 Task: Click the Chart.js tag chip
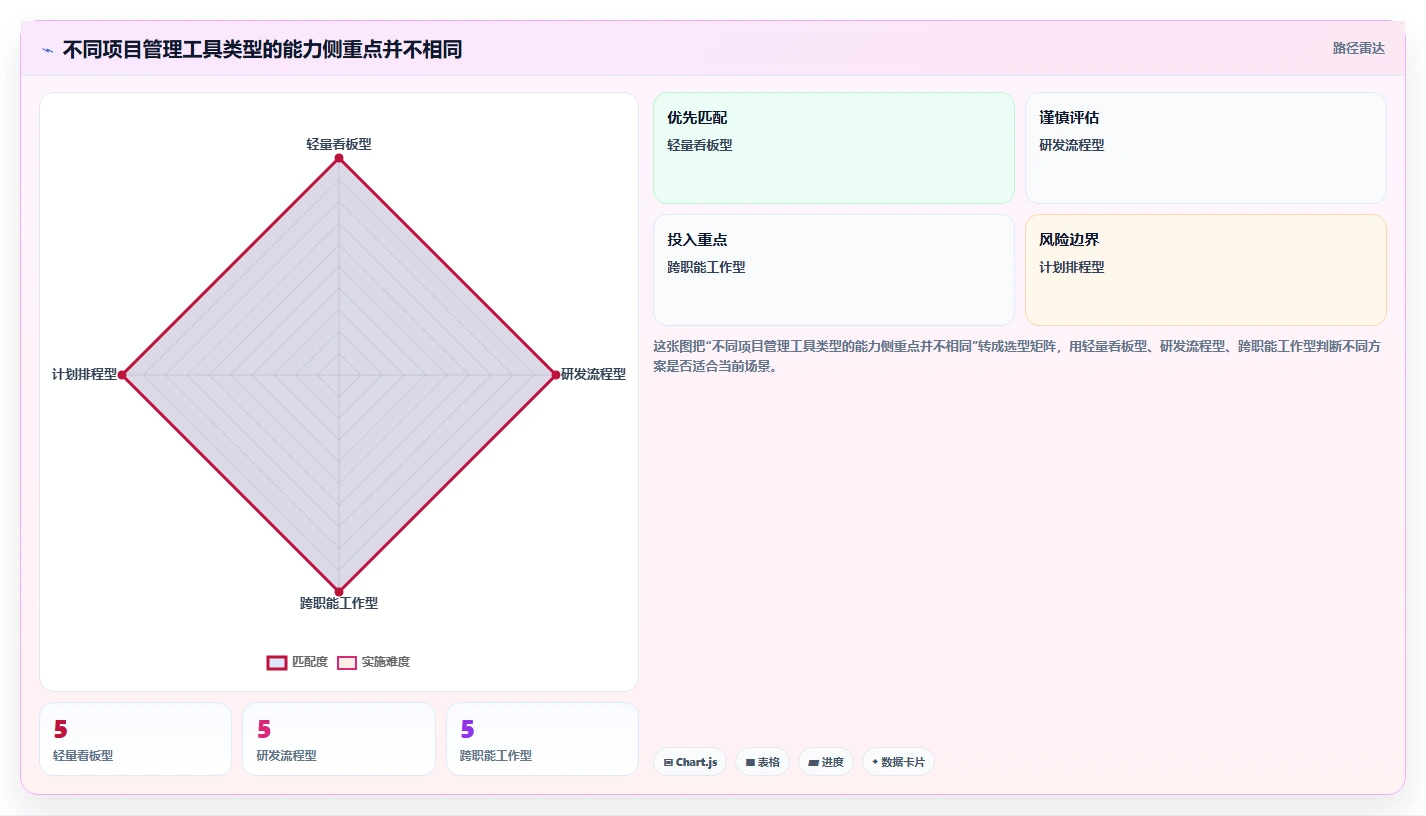[x=690, y=762]
